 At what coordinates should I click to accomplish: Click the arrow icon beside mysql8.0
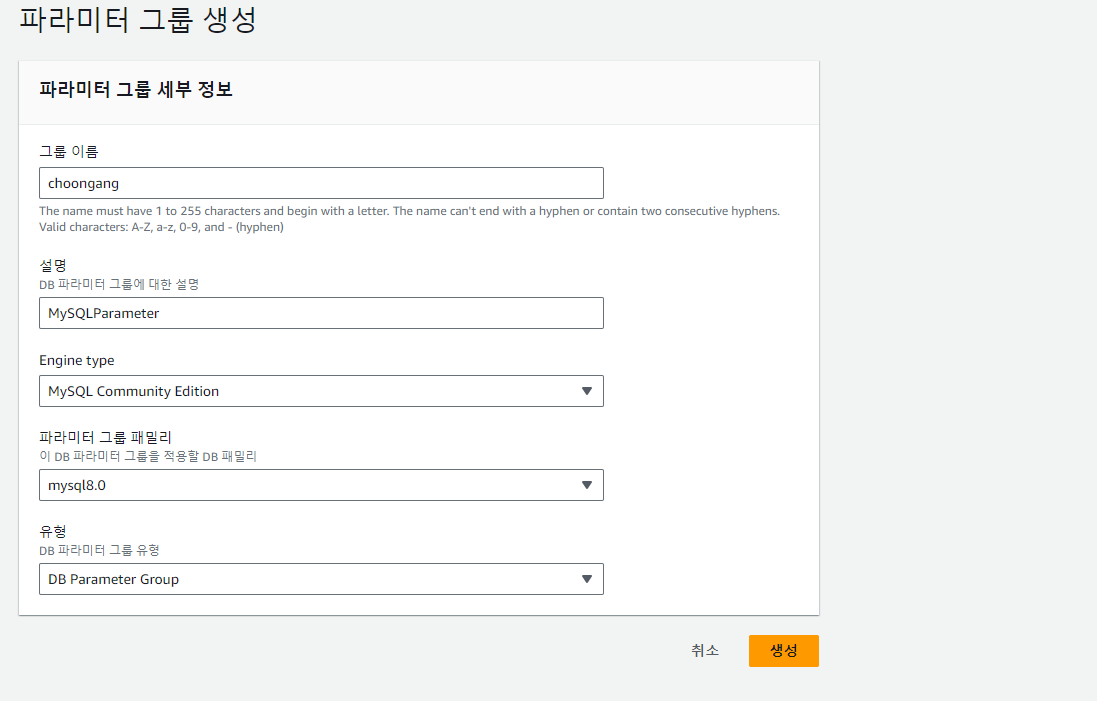[x=587, y=485]
